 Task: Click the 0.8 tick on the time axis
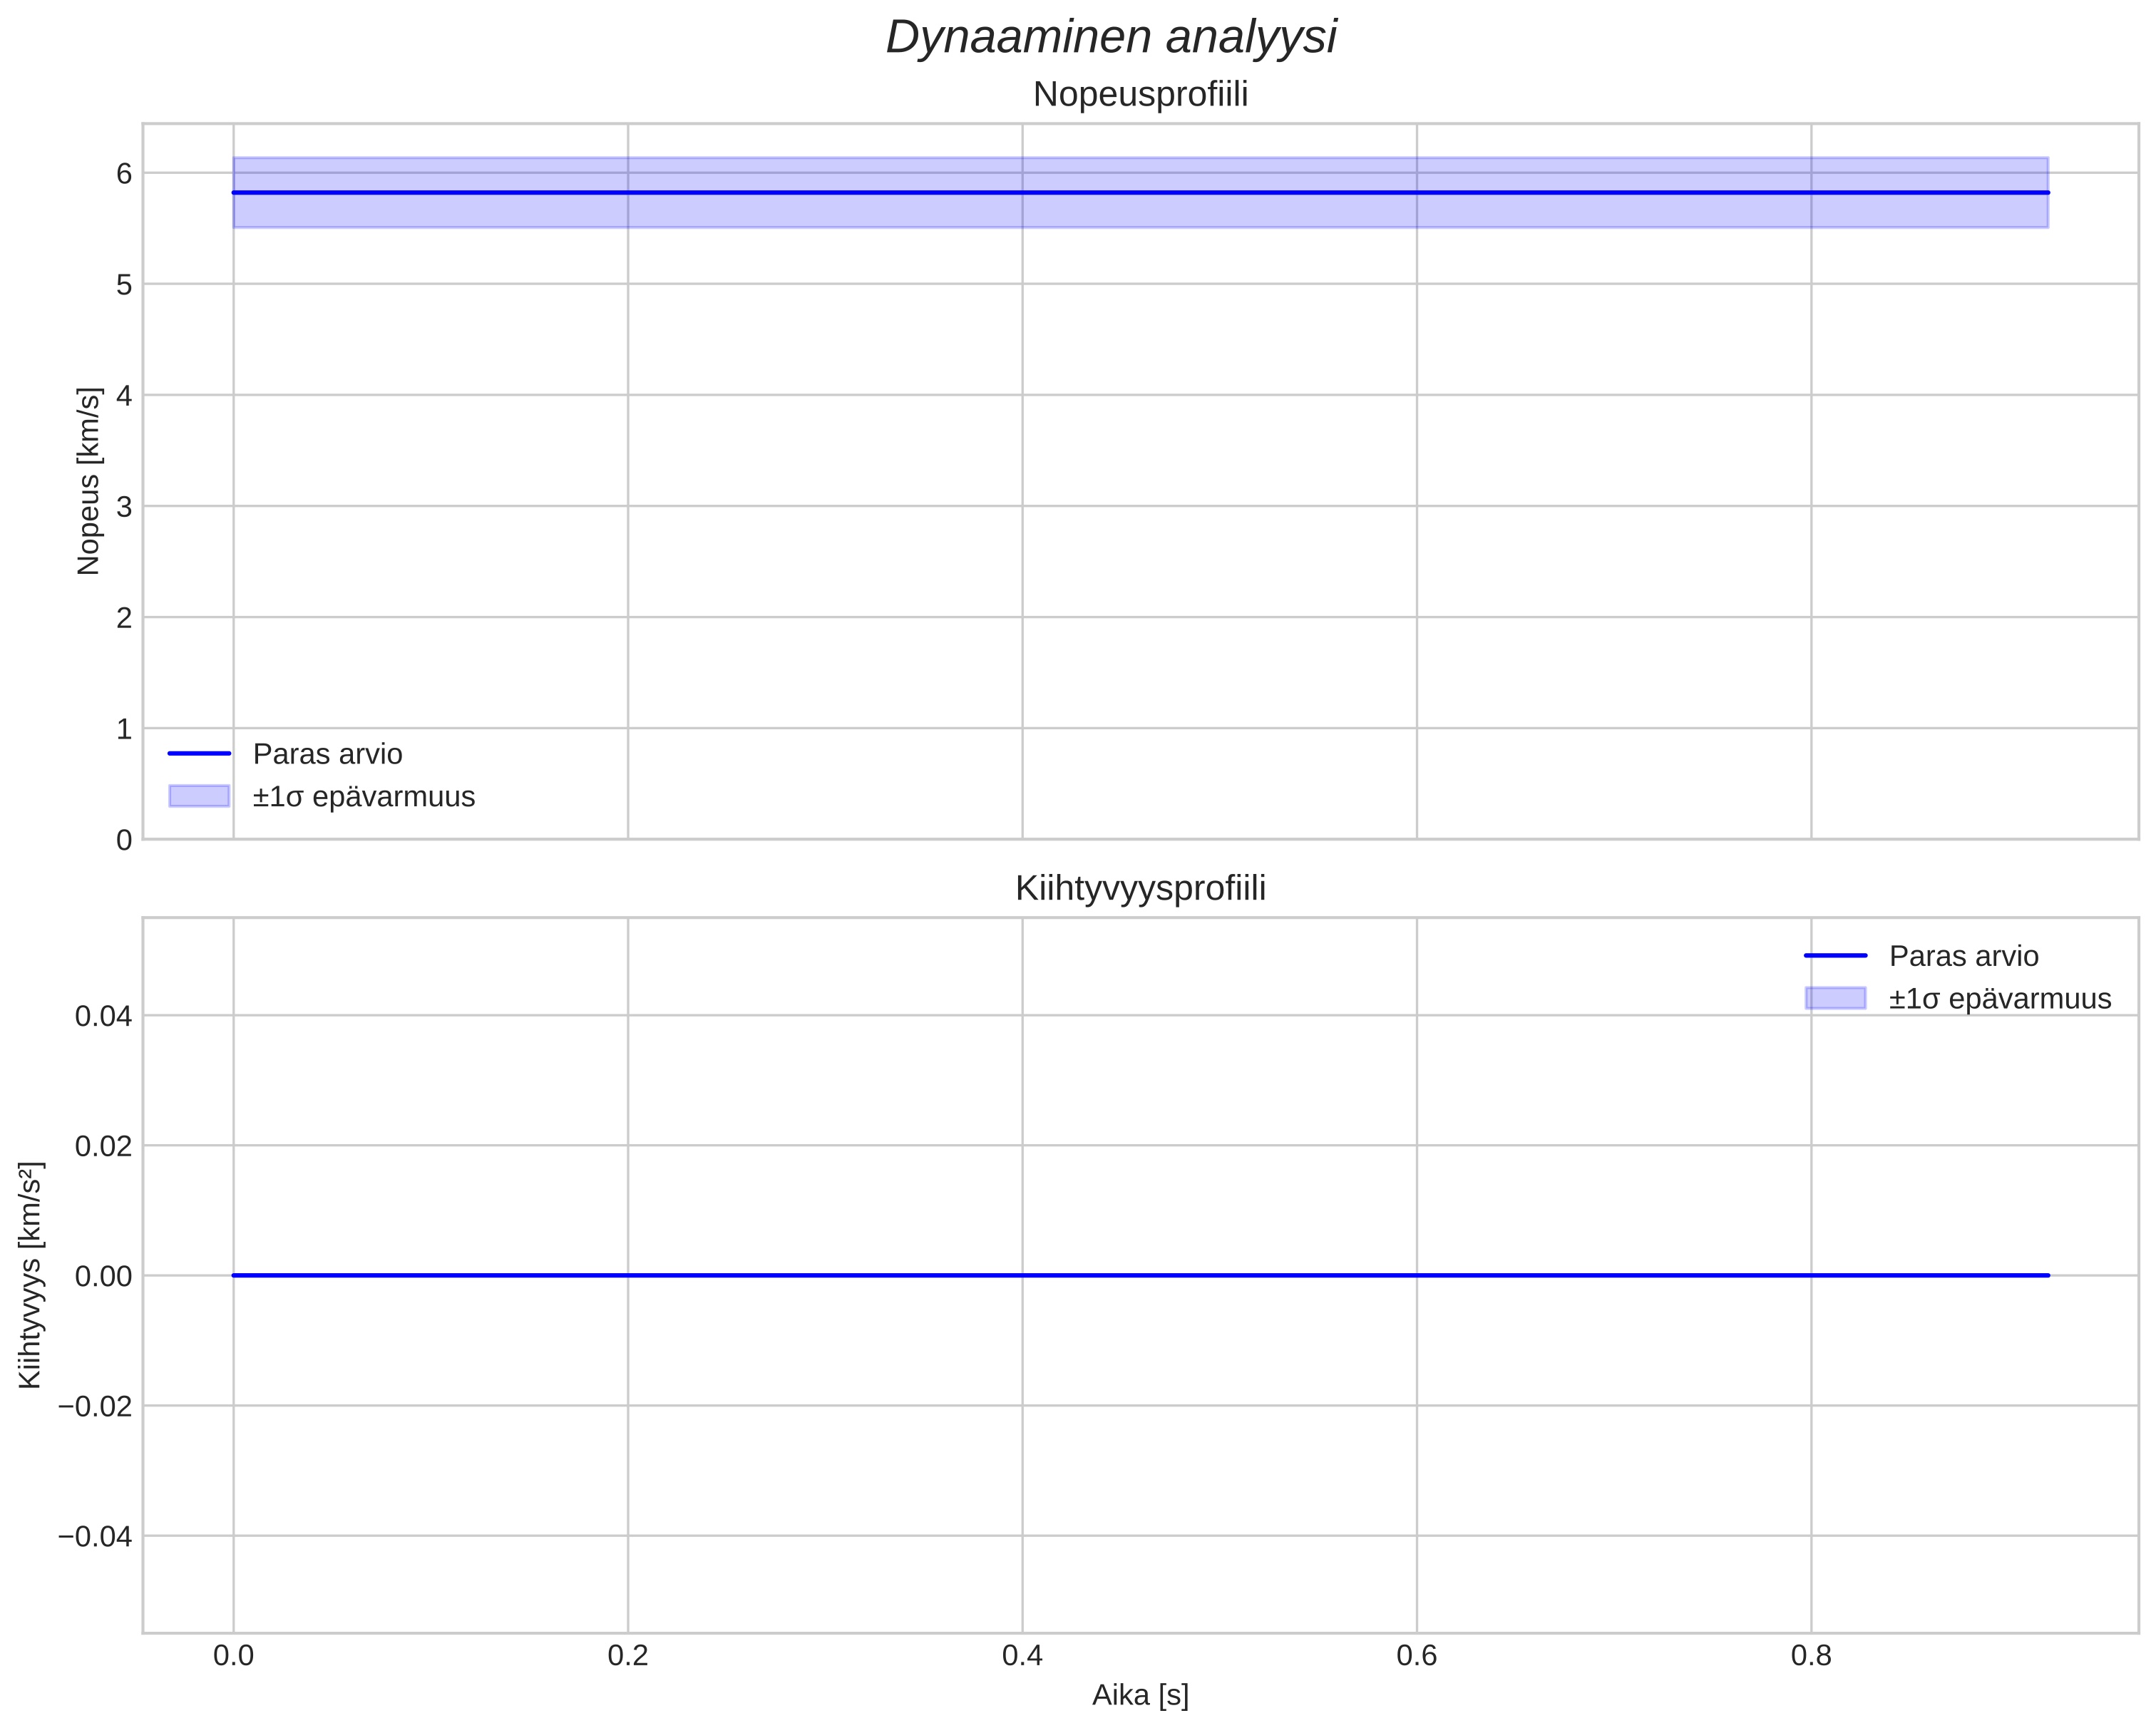point(1811,1656)
